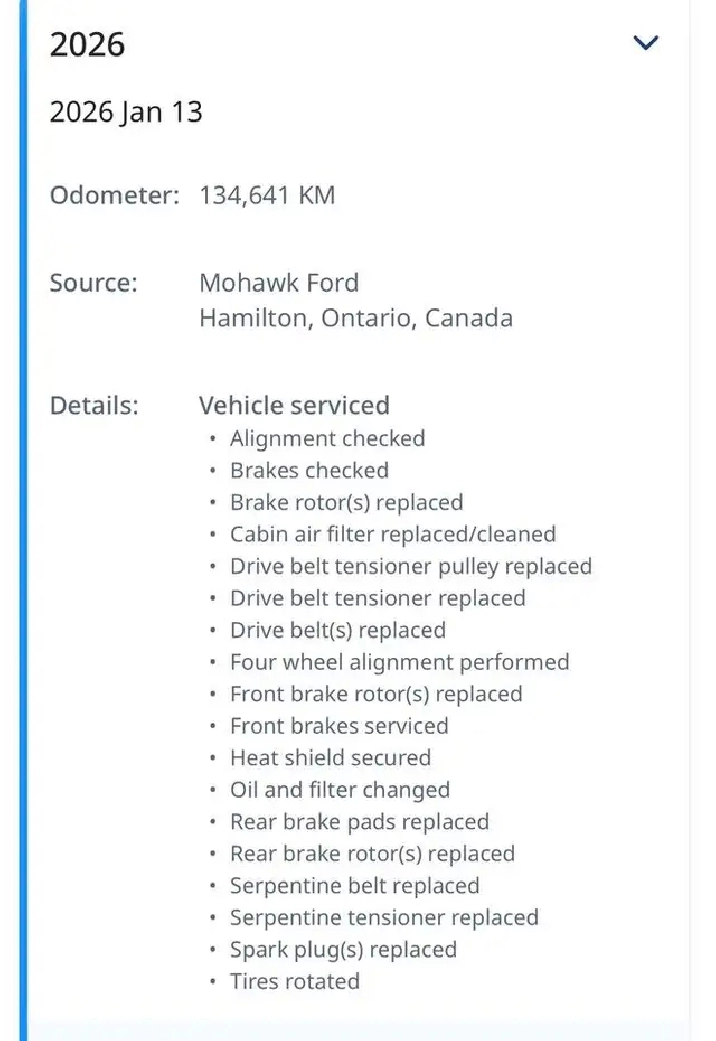
Task: Click the Mohawk Ford source name
Action: 279,283
